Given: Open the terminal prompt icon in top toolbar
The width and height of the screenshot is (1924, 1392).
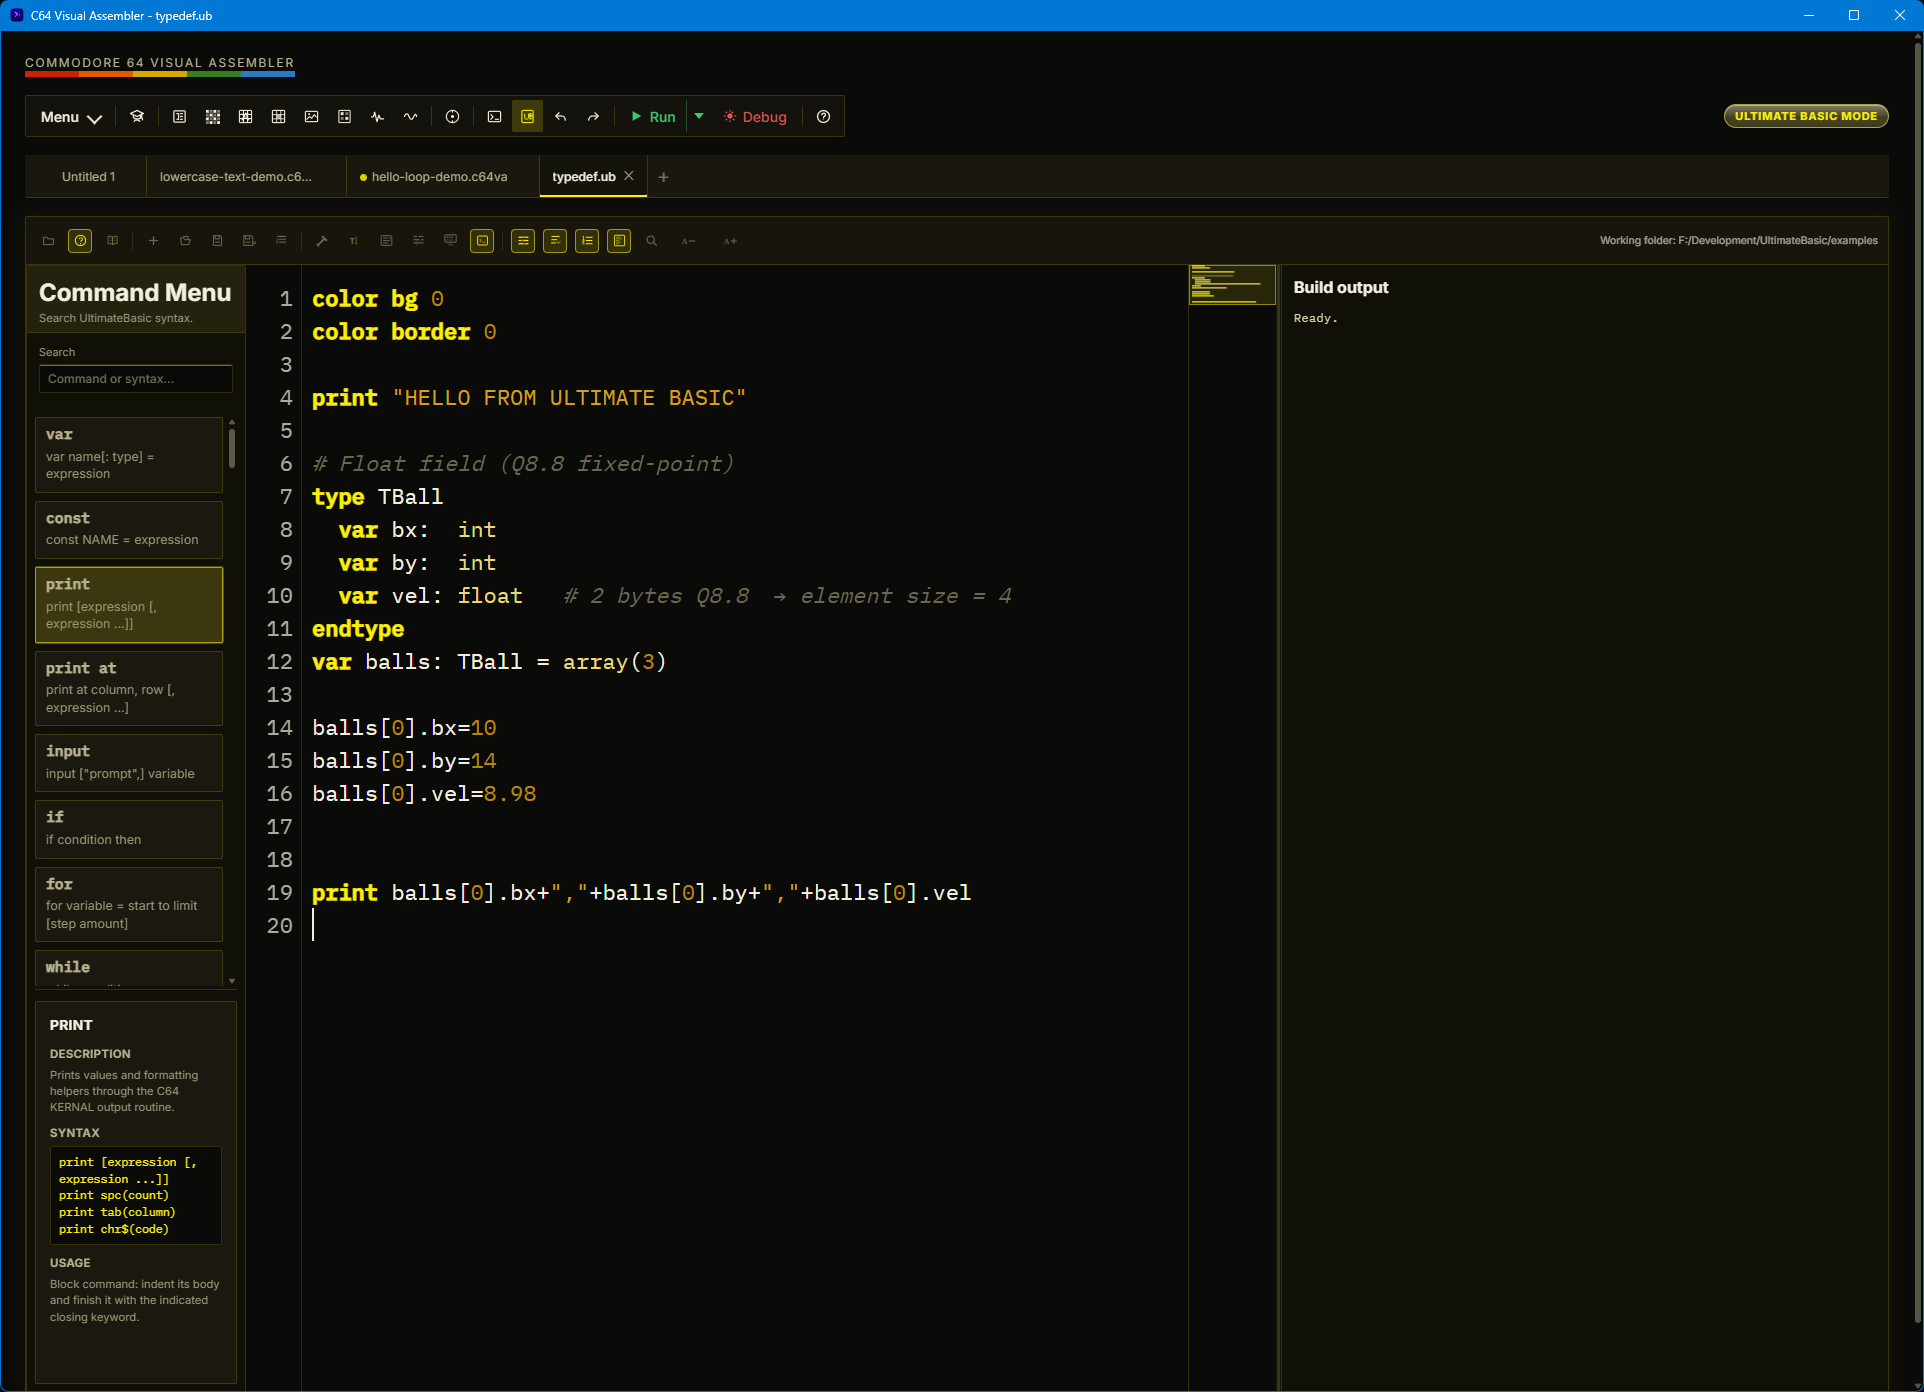Looking at the screenshot, I should coord(495,117).
